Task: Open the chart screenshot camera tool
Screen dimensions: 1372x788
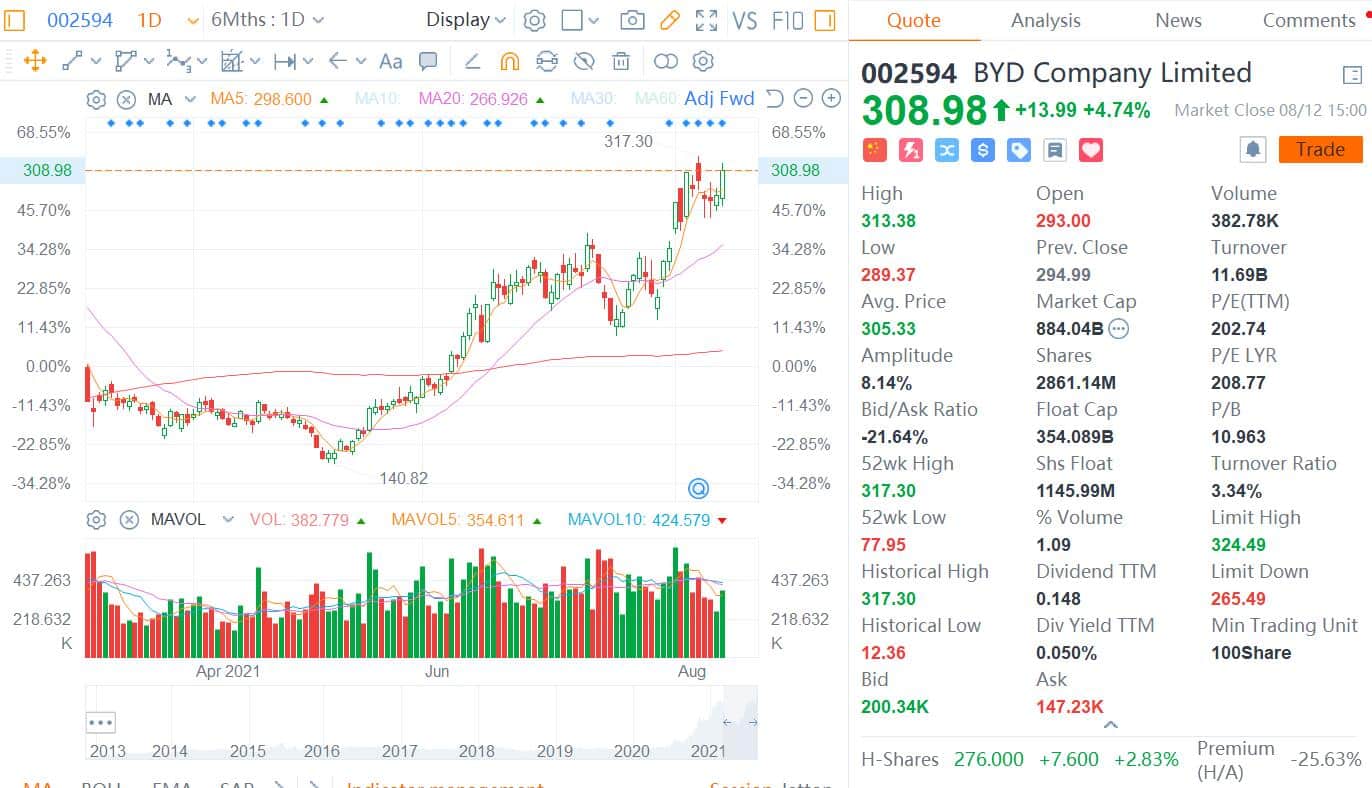Action: point(632,20)
